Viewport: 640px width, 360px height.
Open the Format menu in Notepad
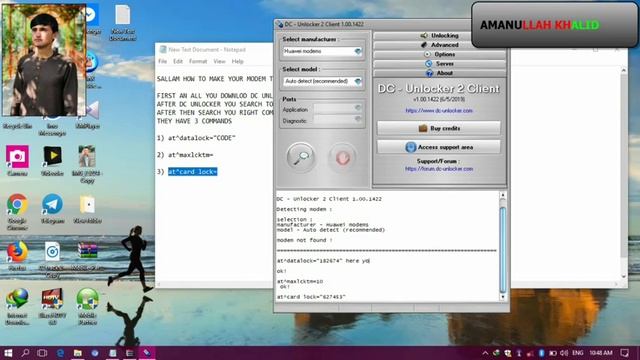pyautogui.click(x=198, y=61)
